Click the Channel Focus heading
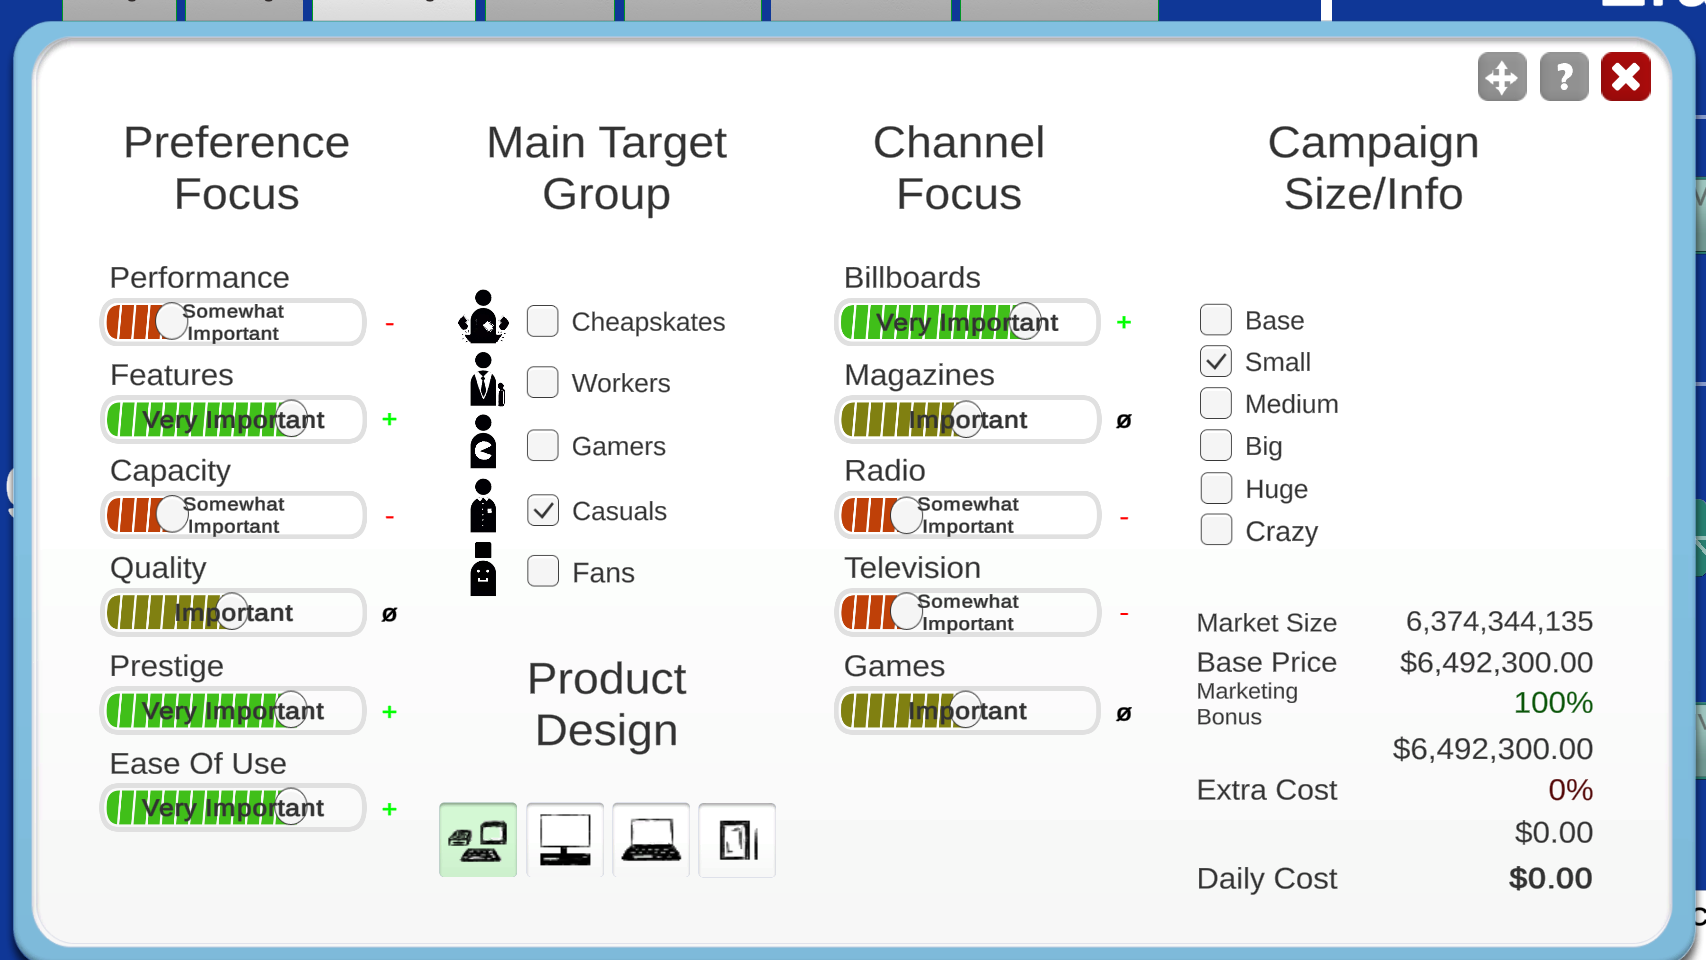This screenshot has width=1706, height=960. tap(959, 168)
